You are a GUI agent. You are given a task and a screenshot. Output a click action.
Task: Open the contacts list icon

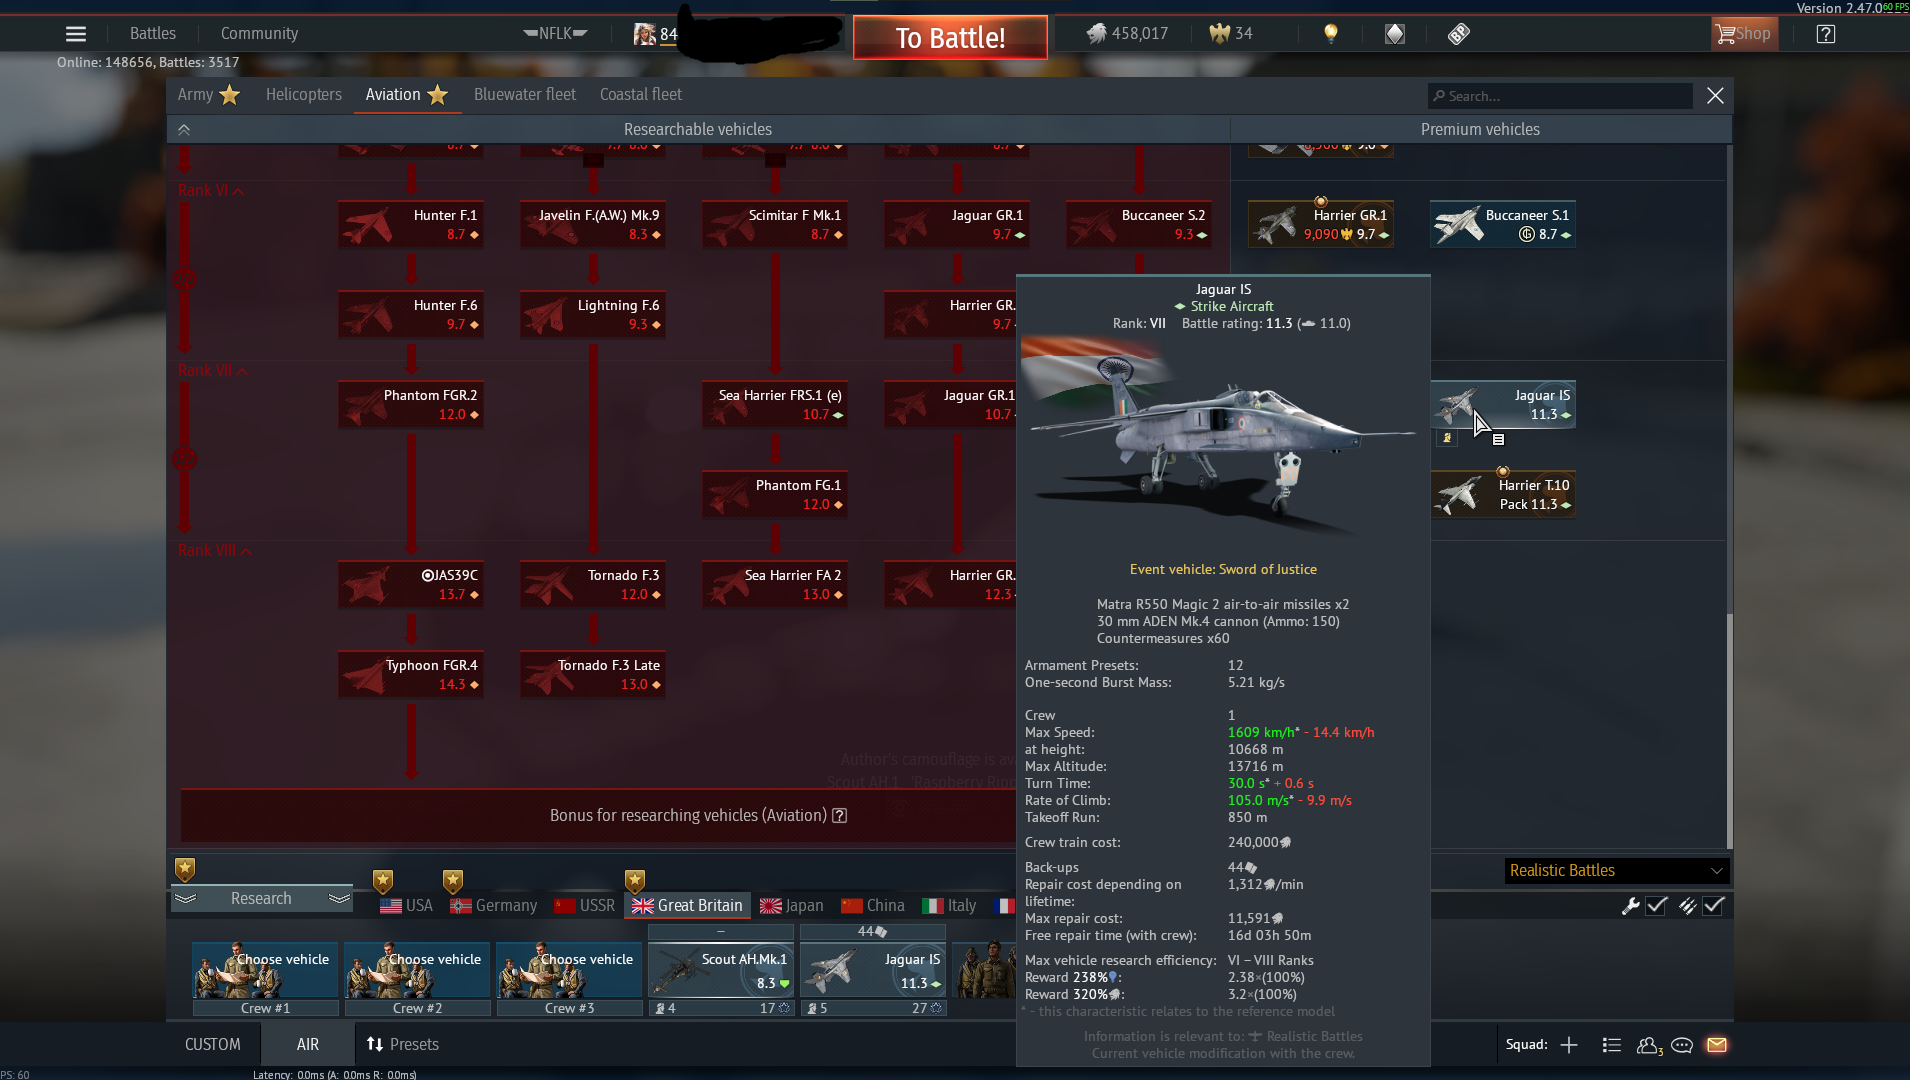point(1611,1045)
